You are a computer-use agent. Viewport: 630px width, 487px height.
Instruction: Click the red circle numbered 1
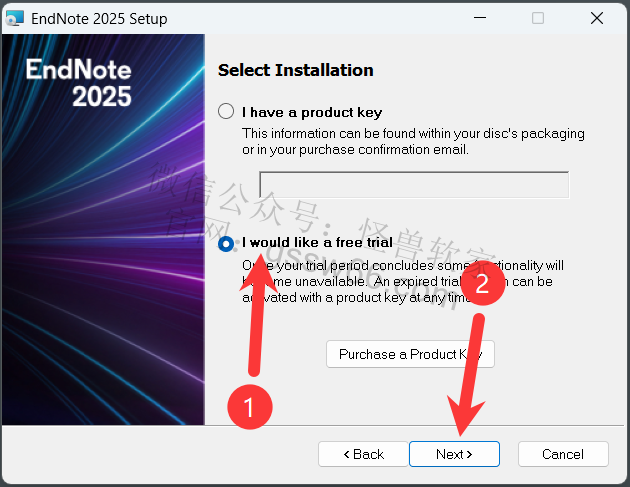[247, 406]
